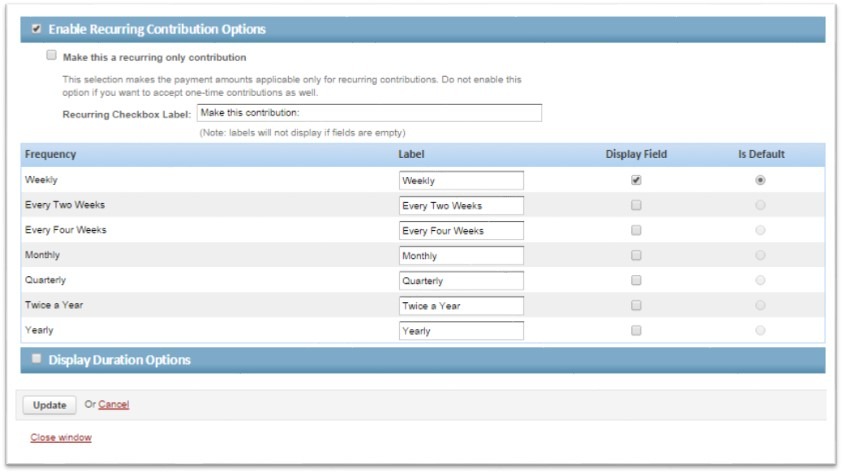843x474 pixels.
Task: Check Display Field for Yearly
Action: (636, 331)
